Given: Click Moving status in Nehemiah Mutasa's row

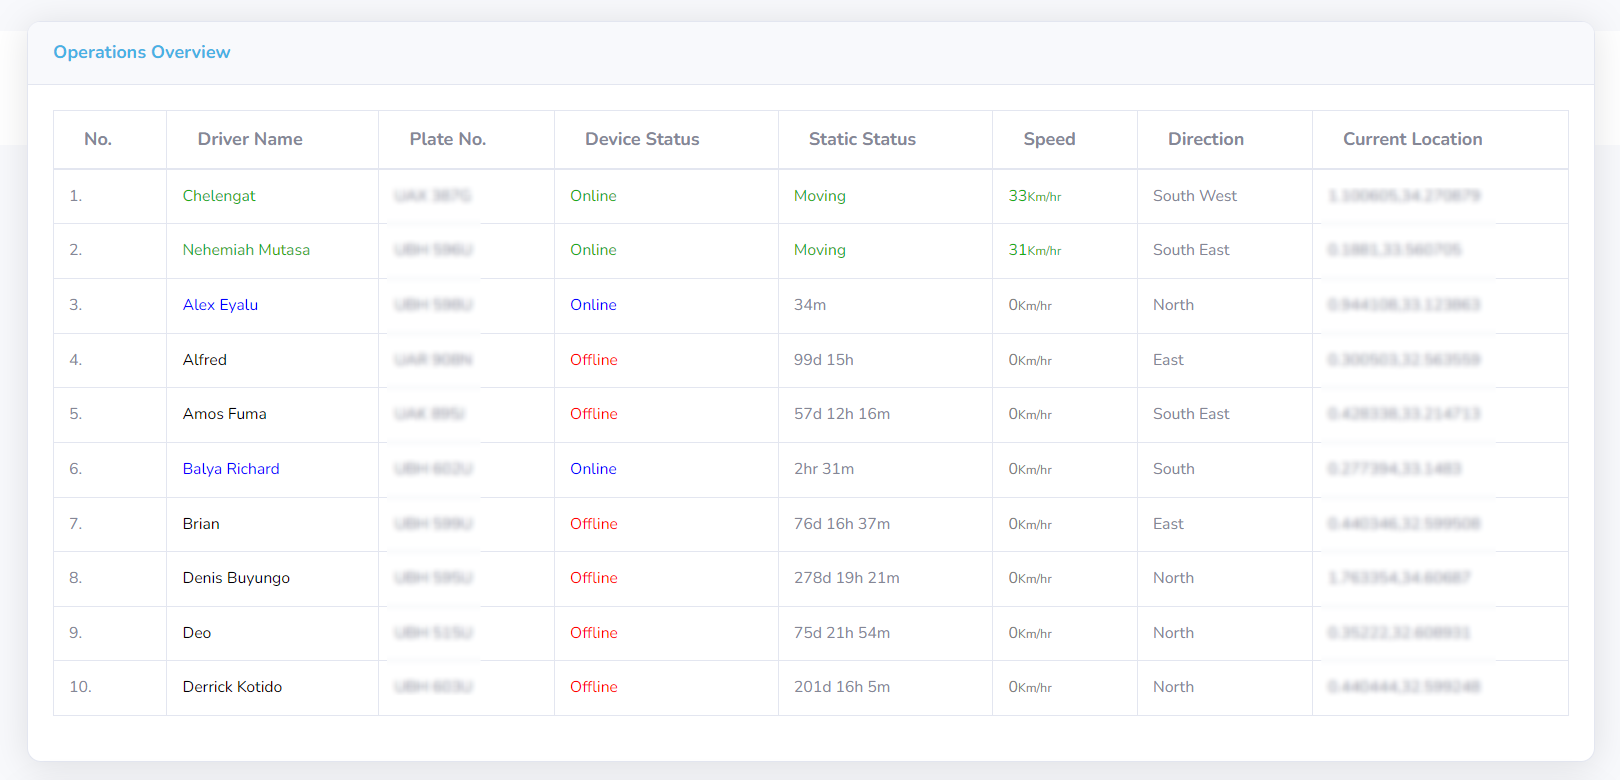Looking at the screenshot, I should [820, 250].
